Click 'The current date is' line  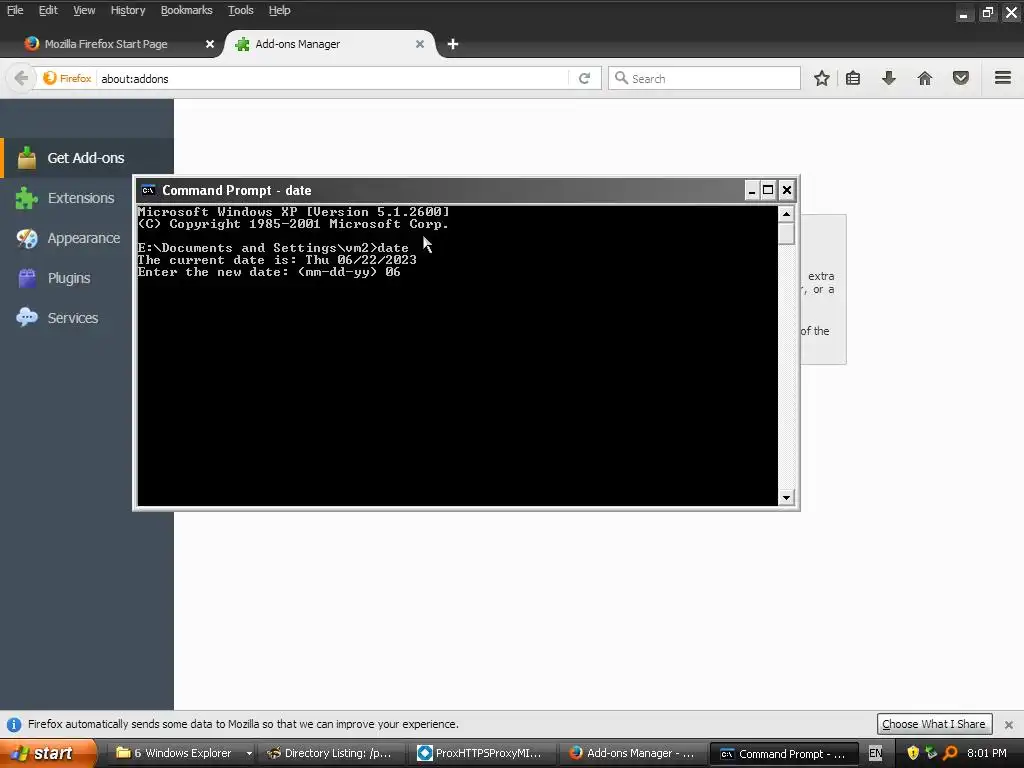coord(277,260)
